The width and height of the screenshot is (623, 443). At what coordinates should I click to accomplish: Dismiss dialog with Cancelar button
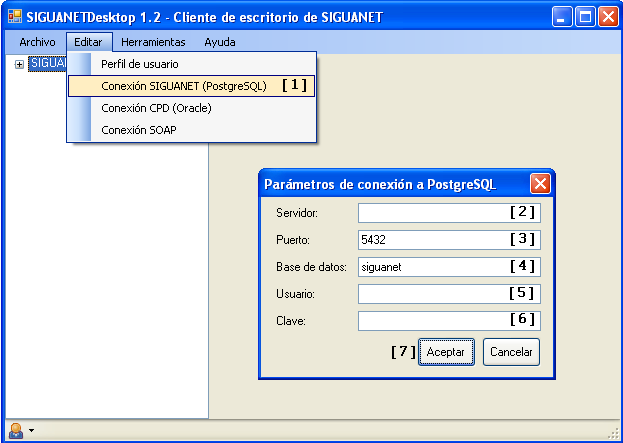click(511, 352)
